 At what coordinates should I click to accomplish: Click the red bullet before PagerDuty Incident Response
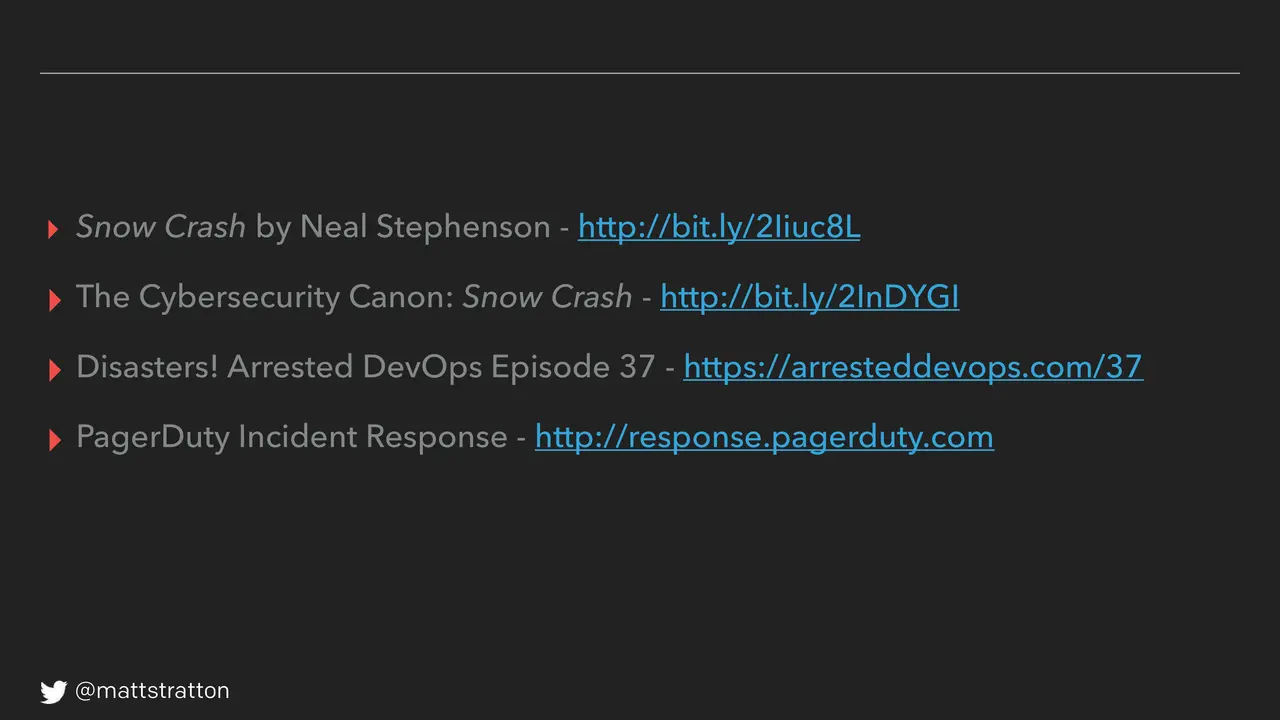(x=54, y=440)
